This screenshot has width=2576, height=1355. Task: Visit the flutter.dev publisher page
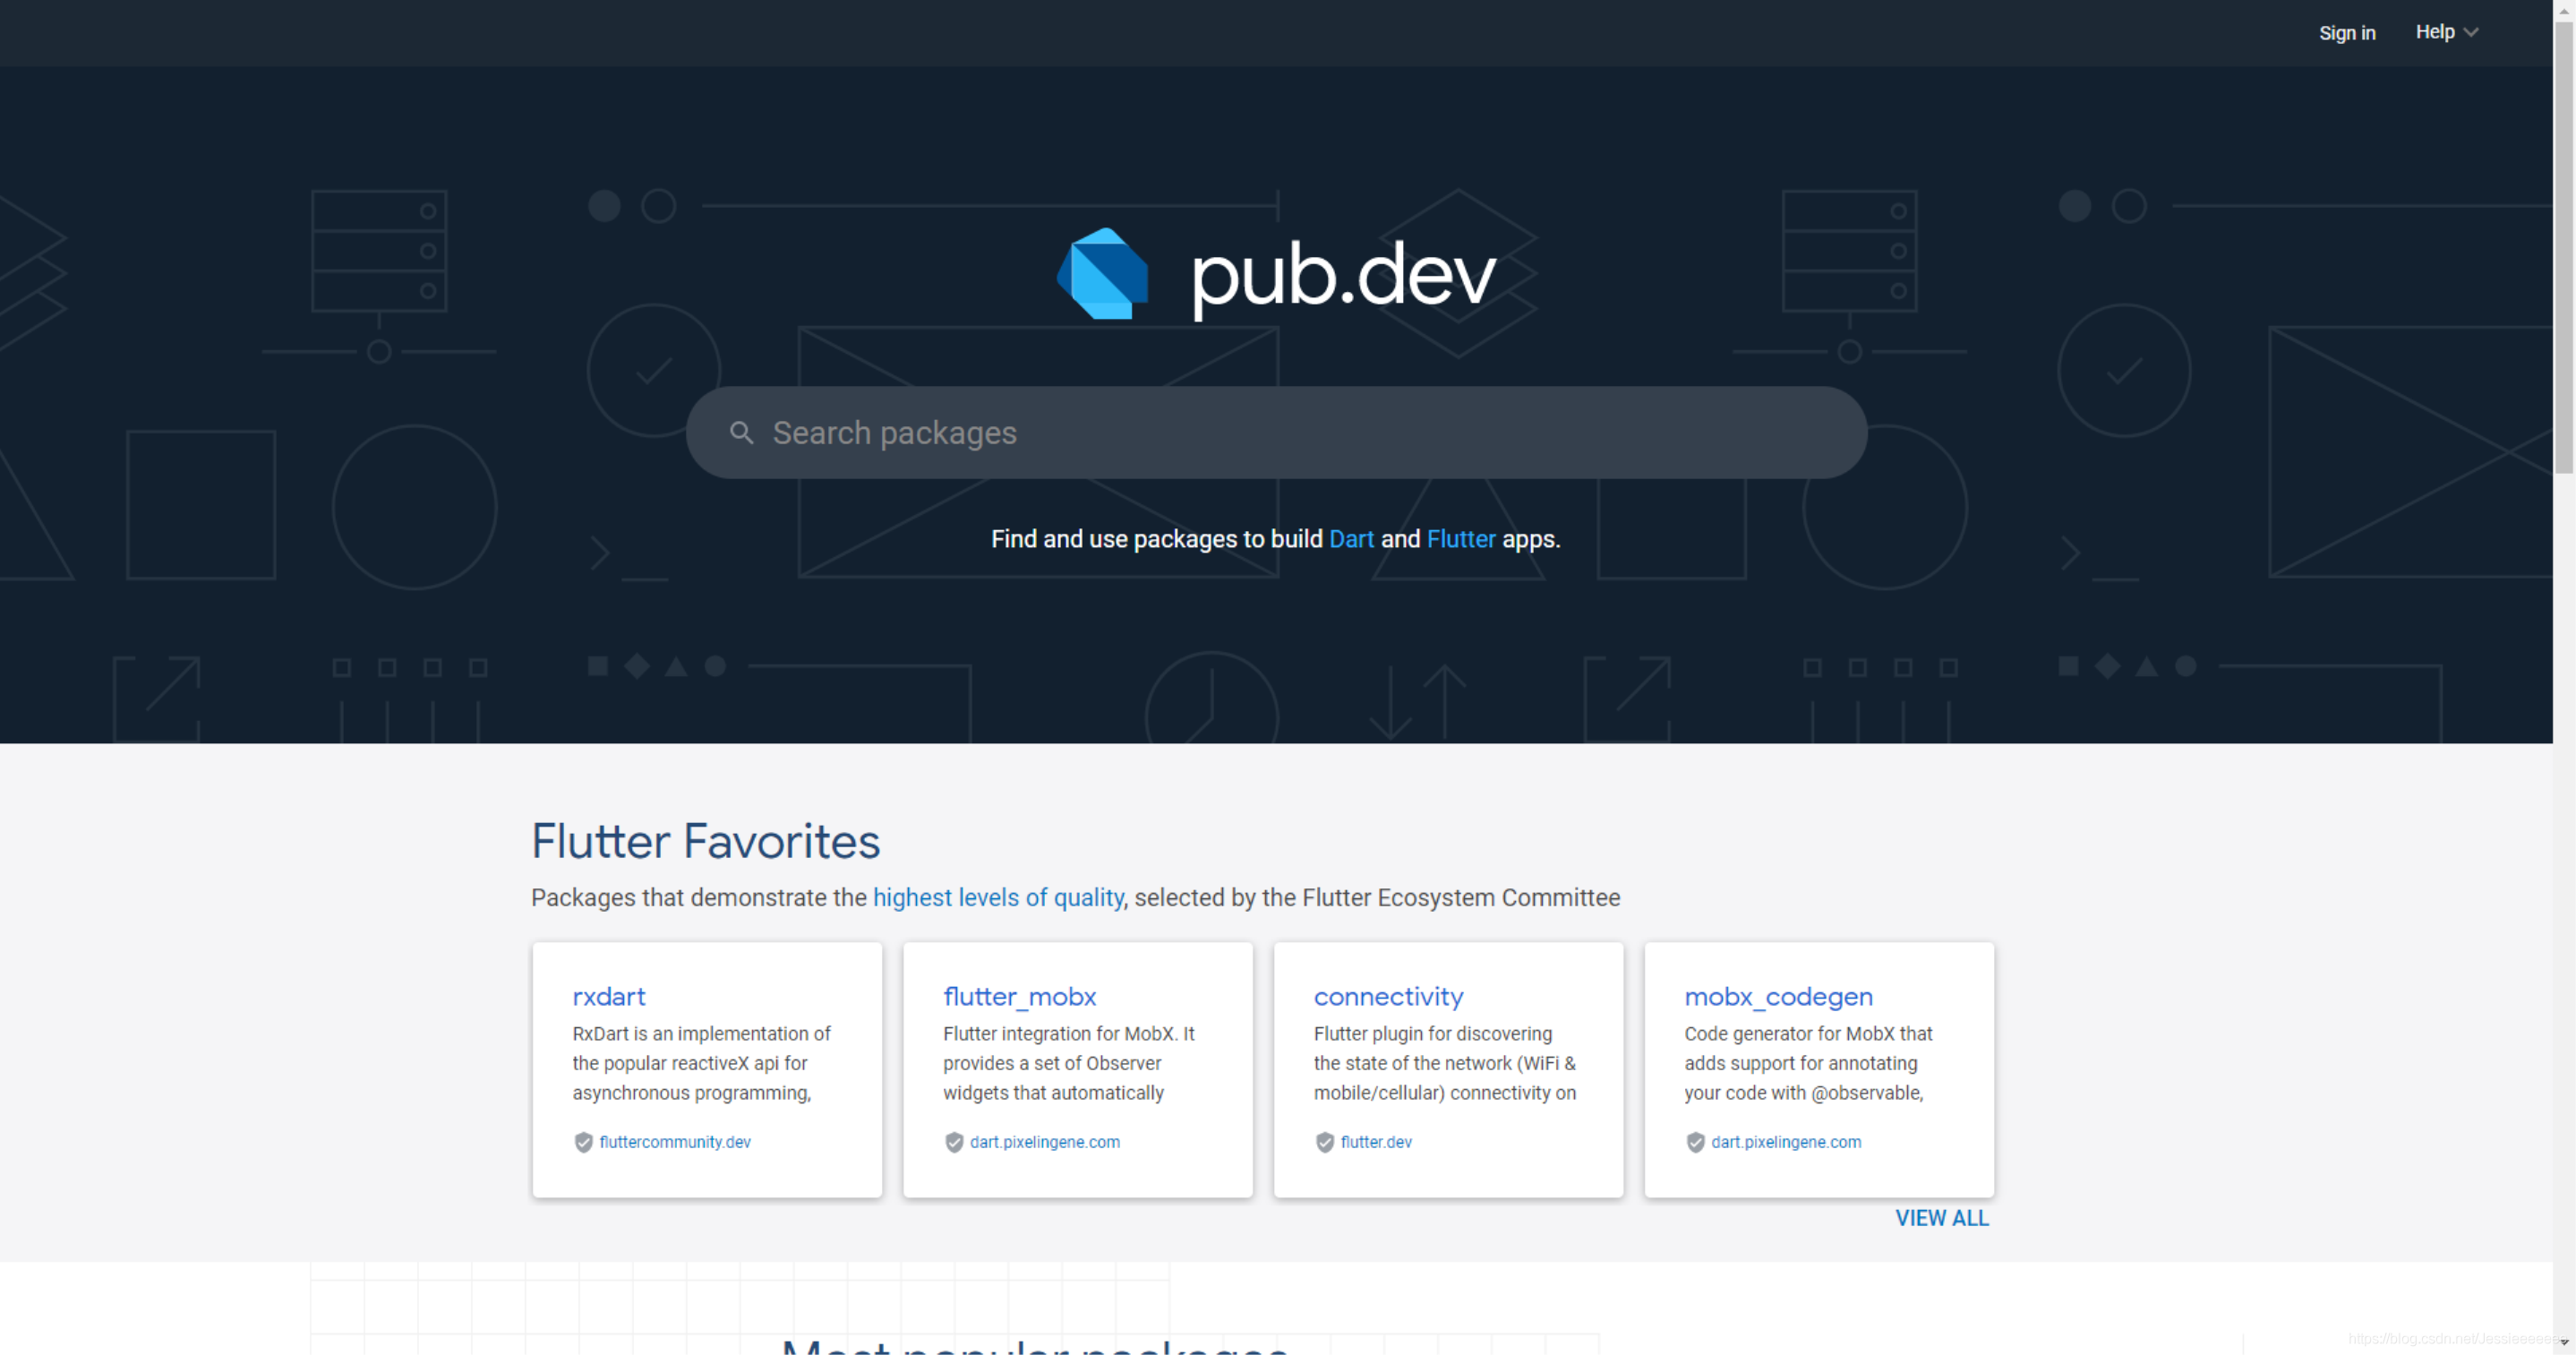1376,1142
